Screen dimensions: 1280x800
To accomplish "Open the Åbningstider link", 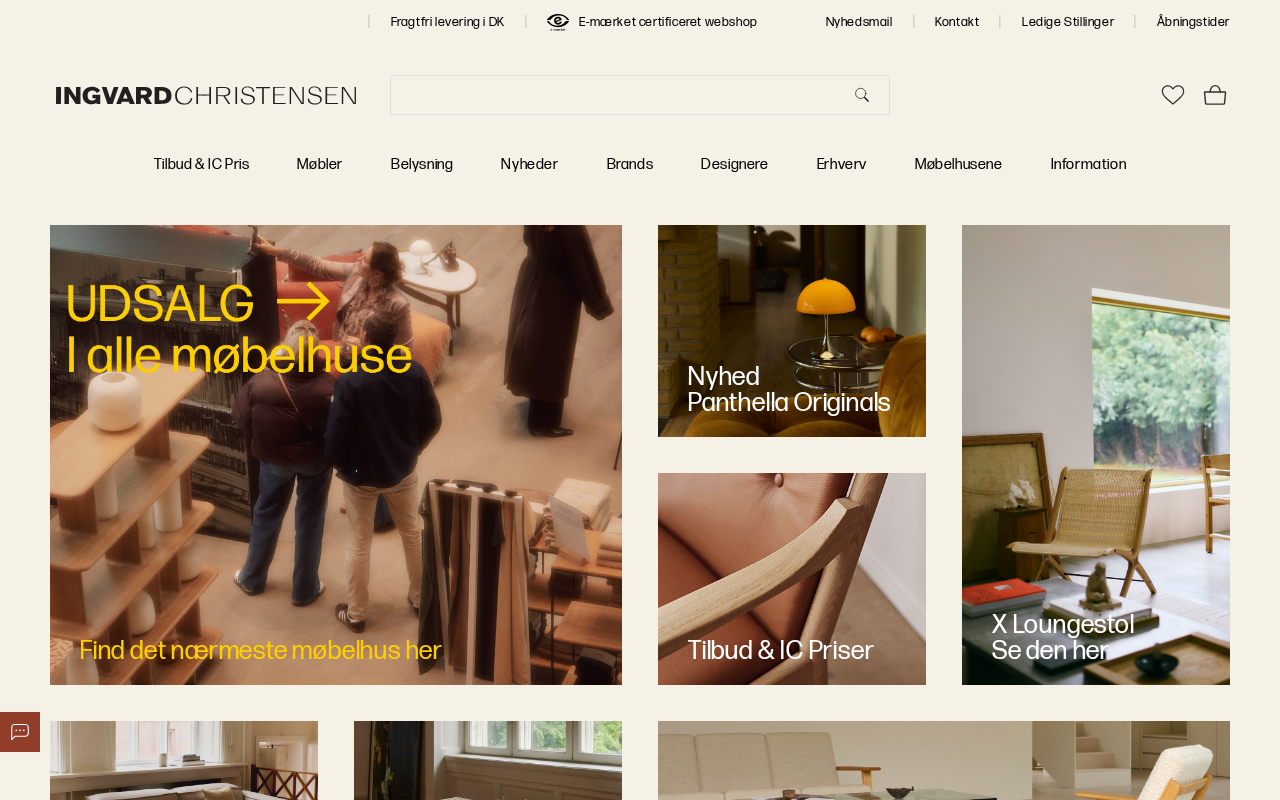I will tap(1193, 22).
